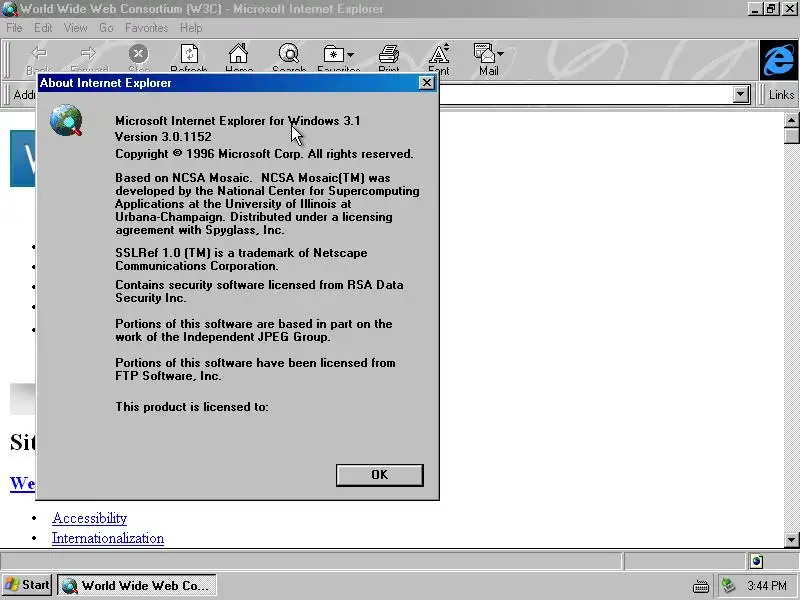Open the Favorites menu
The width and height of the screenshot is (800, 600).
click(146, 28)
